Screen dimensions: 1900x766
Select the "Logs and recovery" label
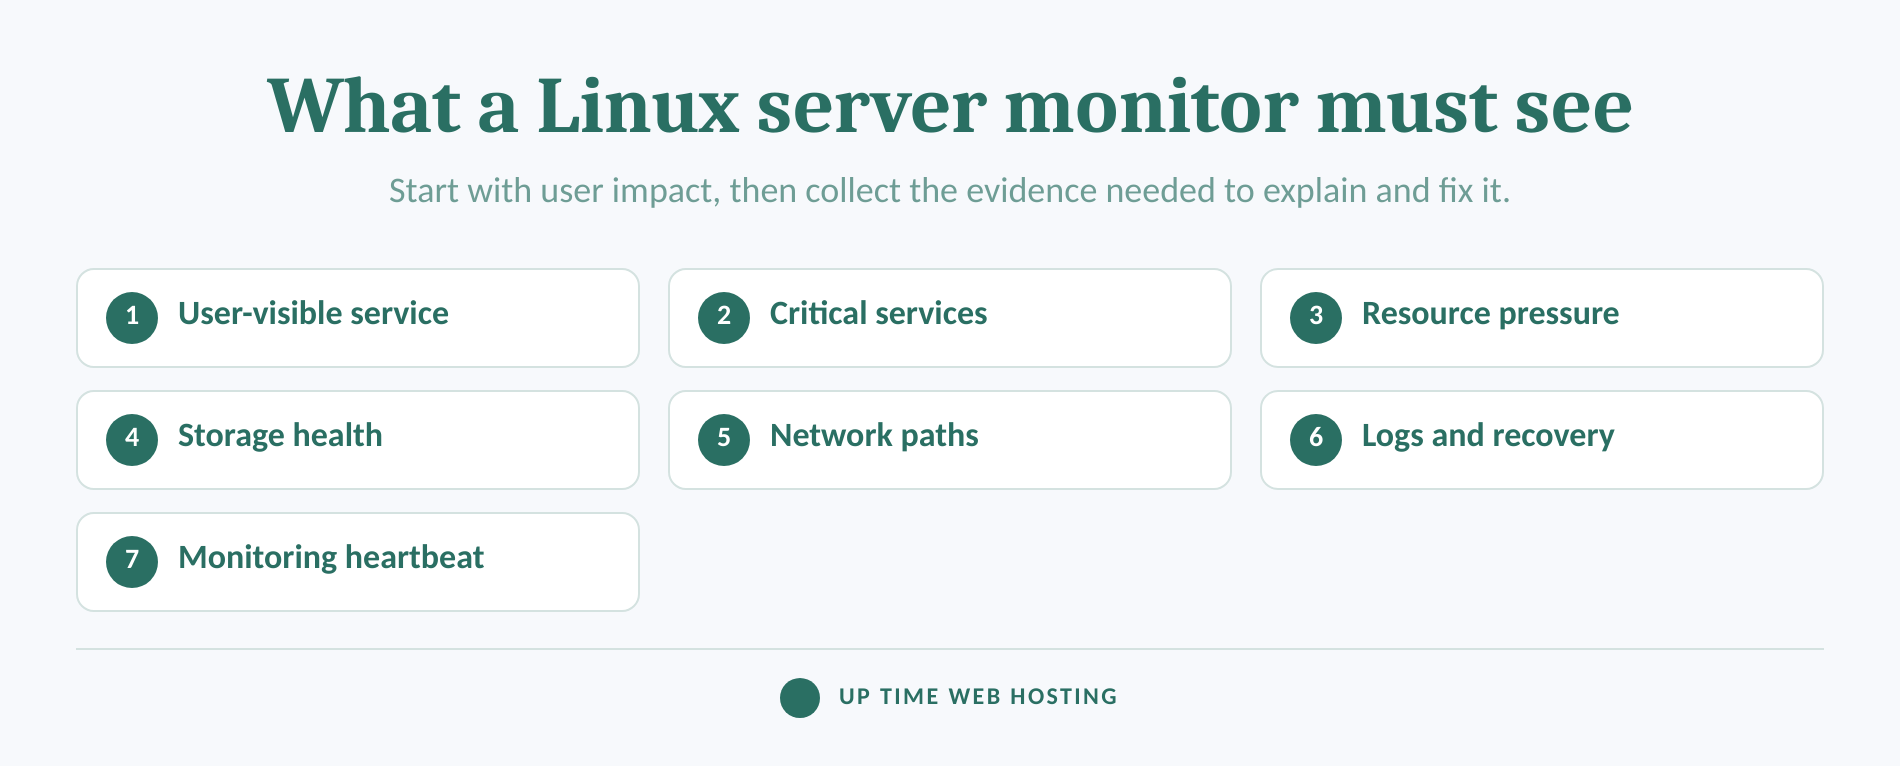[1488, 437]
